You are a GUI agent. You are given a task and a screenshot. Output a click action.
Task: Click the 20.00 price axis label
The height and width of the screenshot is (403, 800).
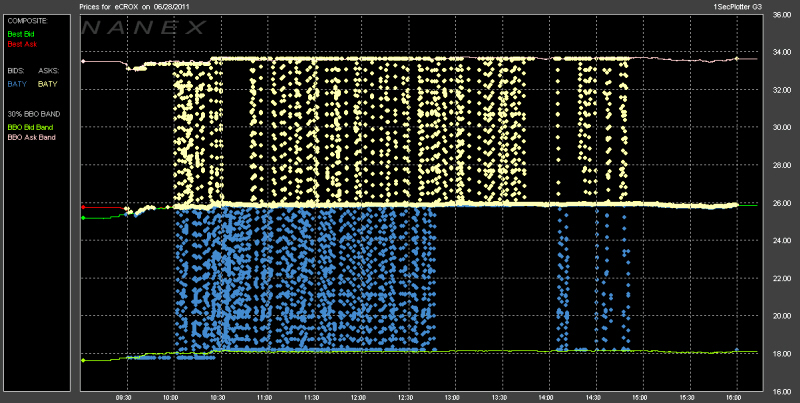click(780, 316)
